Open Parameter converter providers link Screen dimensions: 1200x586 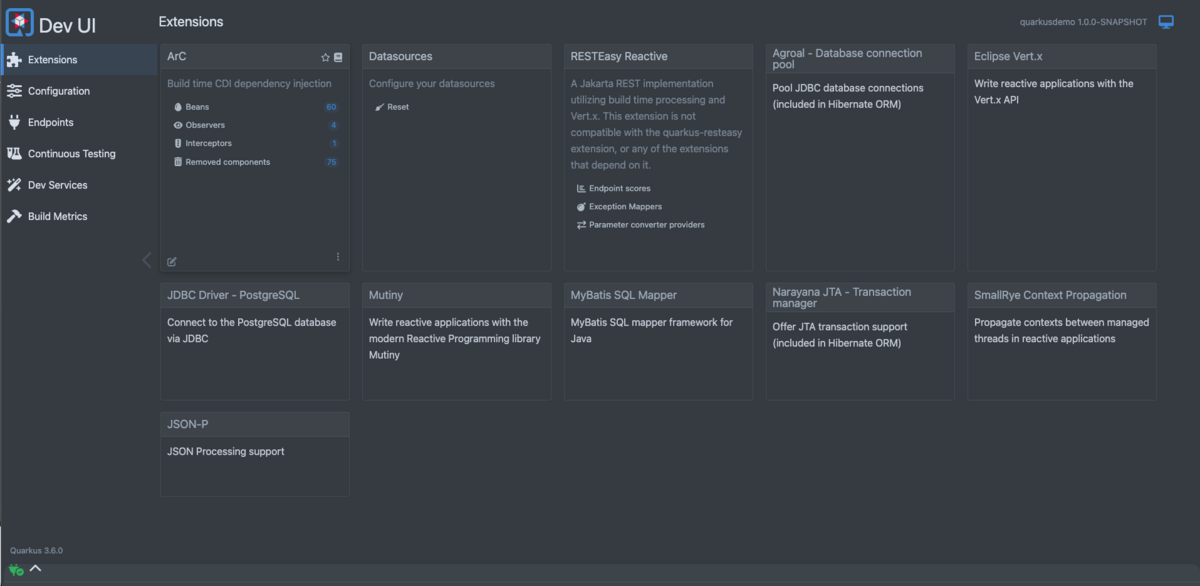(x=647, y=225)
